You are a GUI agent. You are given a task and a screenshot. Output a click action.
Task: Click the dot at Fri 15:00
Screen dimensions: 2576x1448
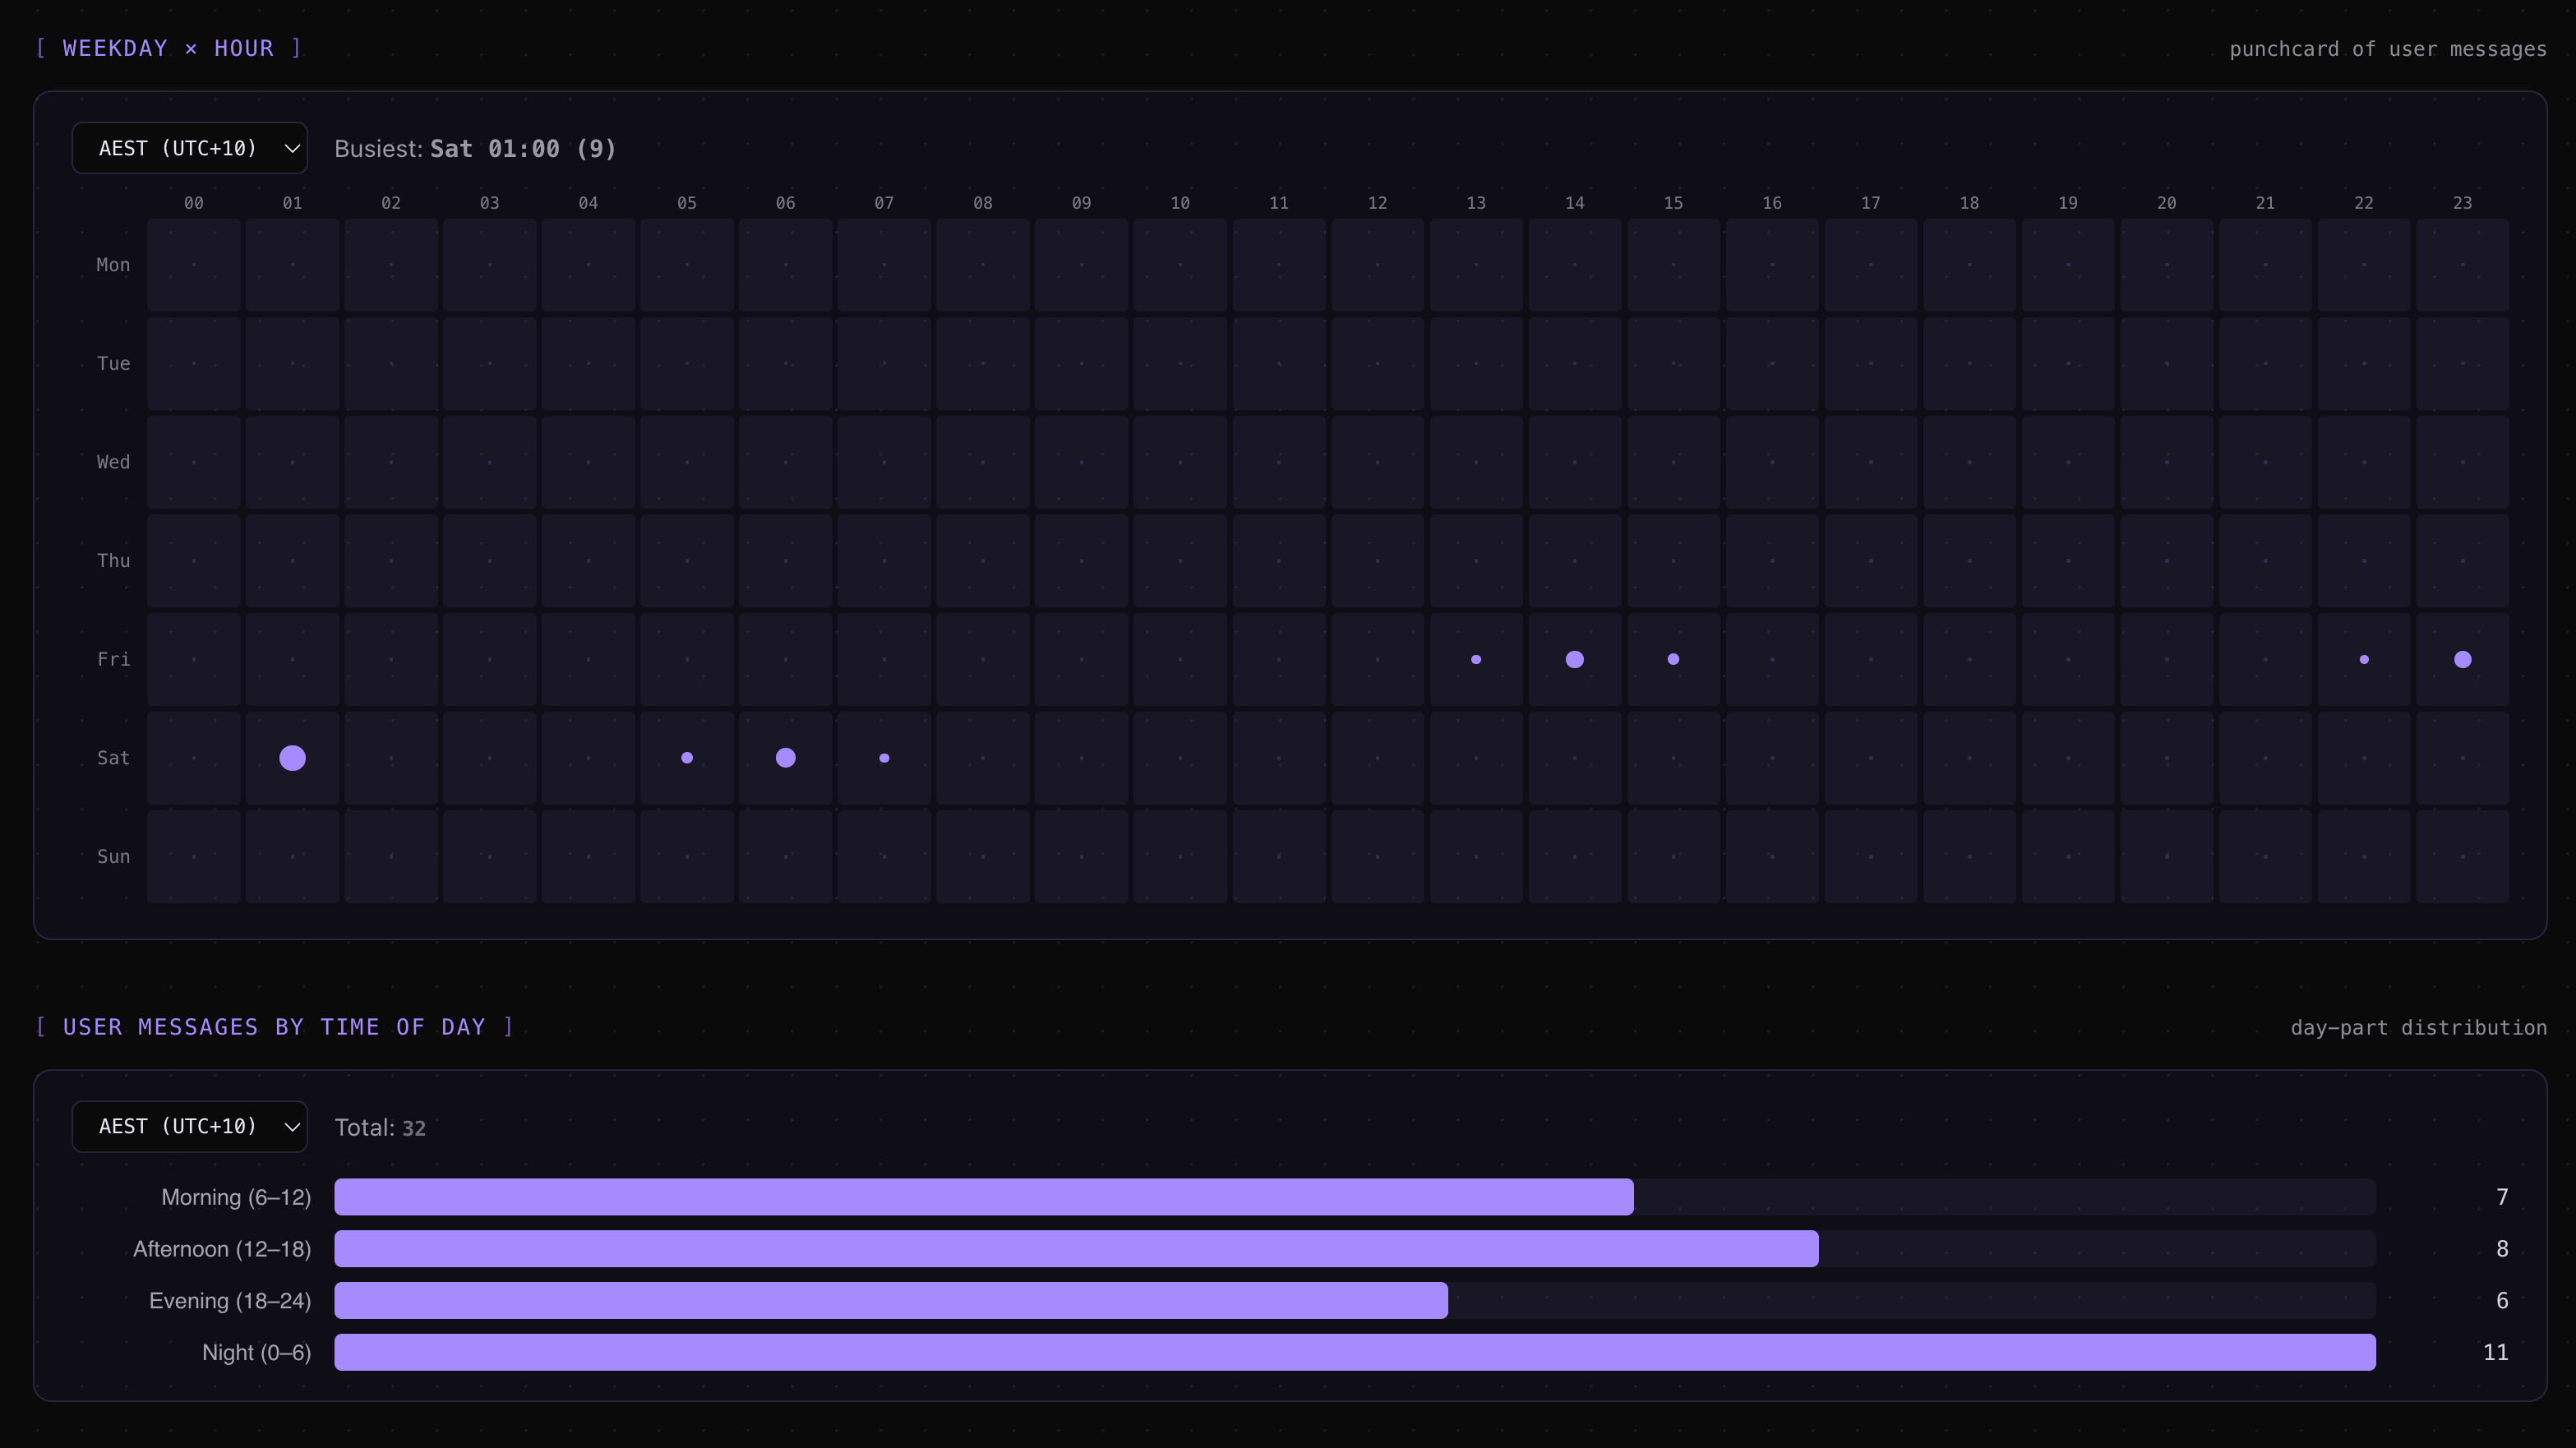1673,659
